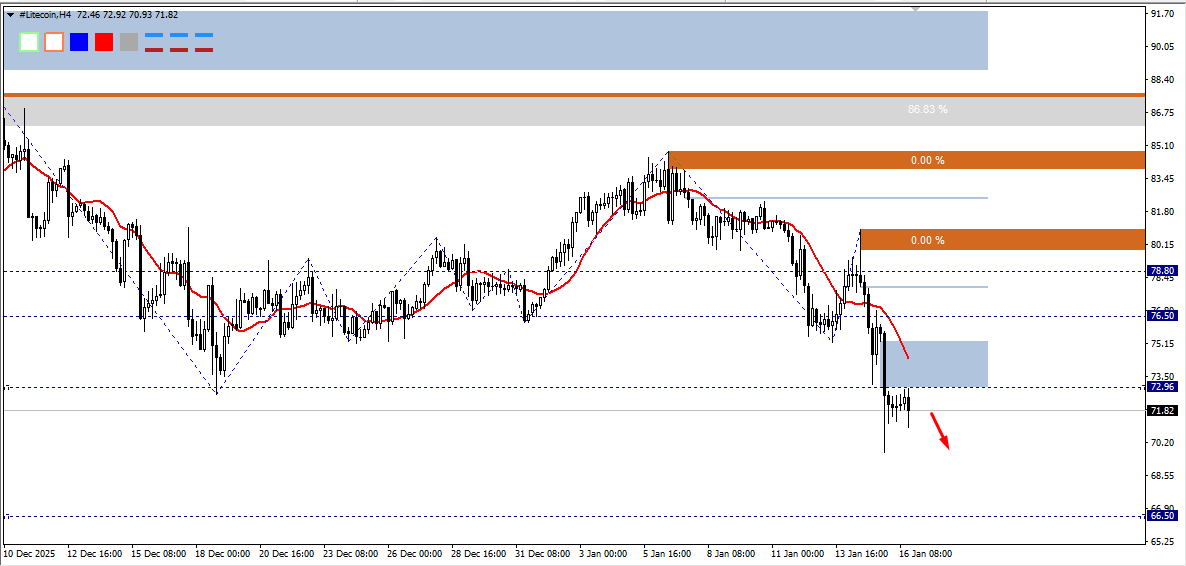The width and height of the screenshot is (1186, 566).
Task: Select the 72.96 price level tag
Action: click(x=1161, y=387)
